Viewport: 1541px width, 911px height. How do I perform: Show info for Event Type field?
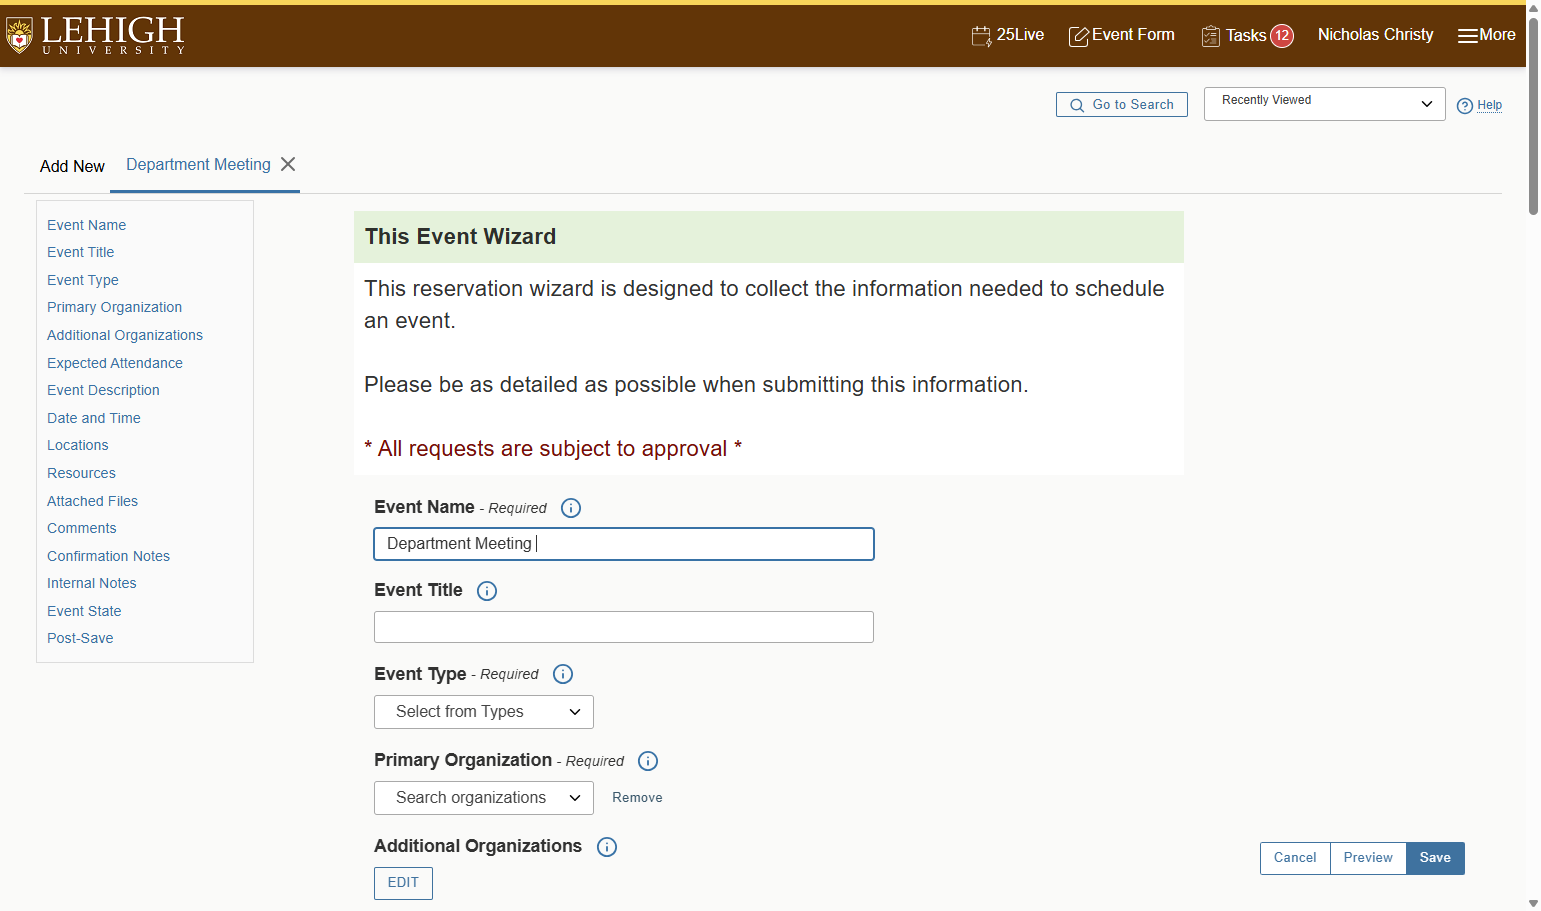pyautogui.click(x=563, y=674)
